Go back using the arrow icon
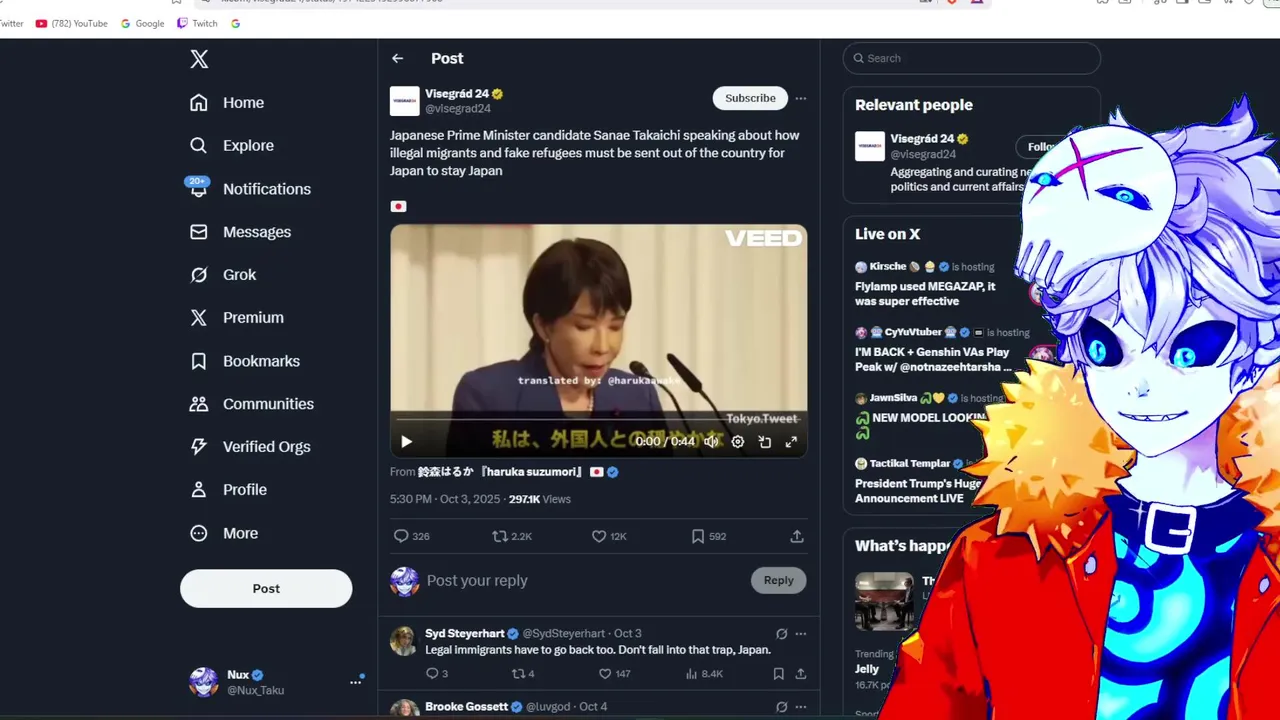 (x=398, y=59)
